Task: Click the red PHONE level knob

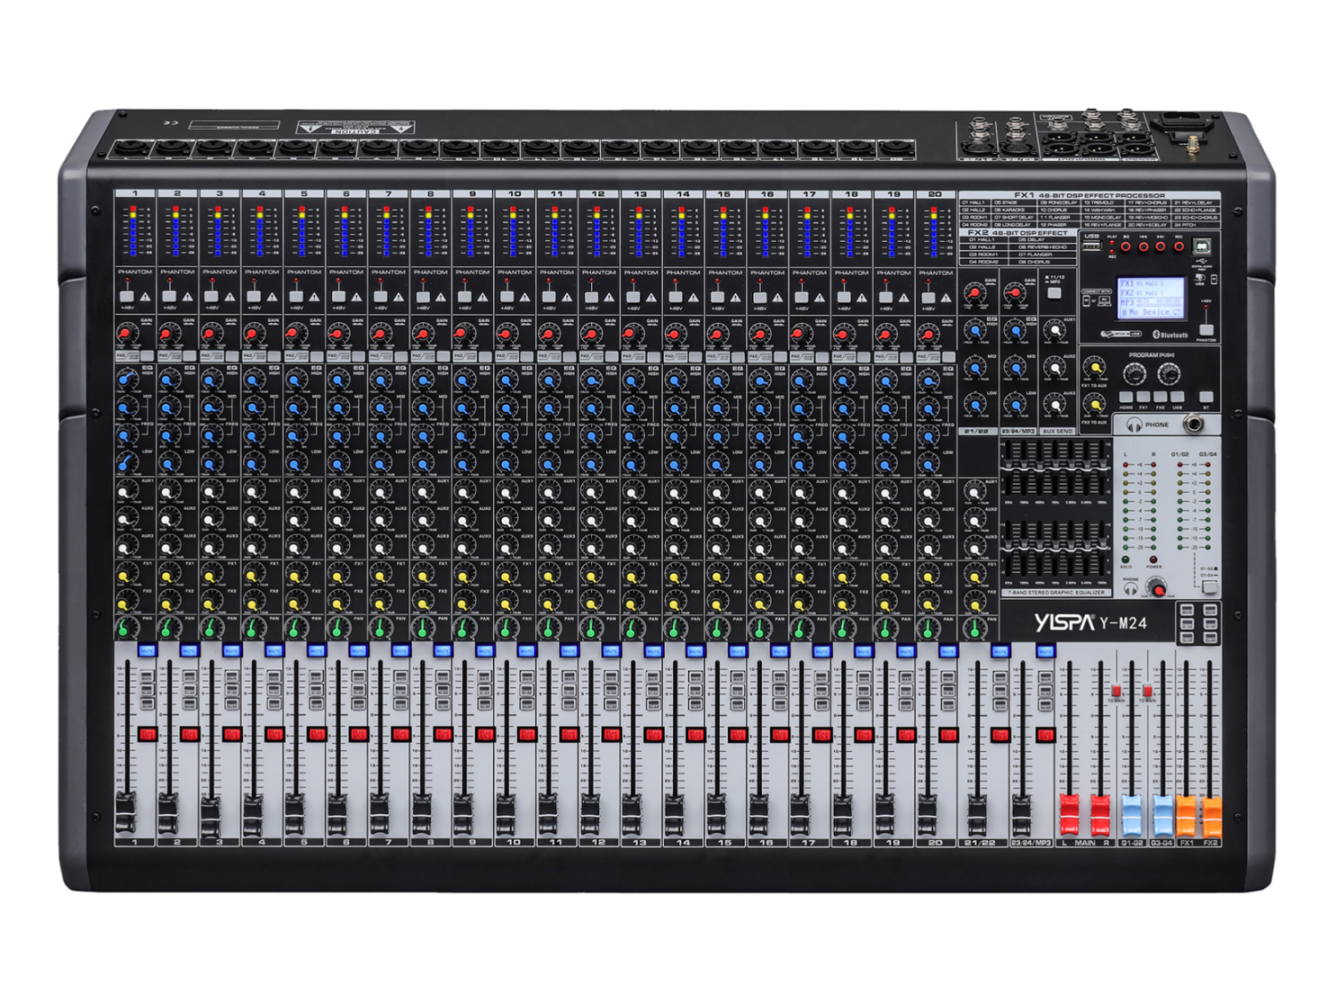Action: point(1158,589)
